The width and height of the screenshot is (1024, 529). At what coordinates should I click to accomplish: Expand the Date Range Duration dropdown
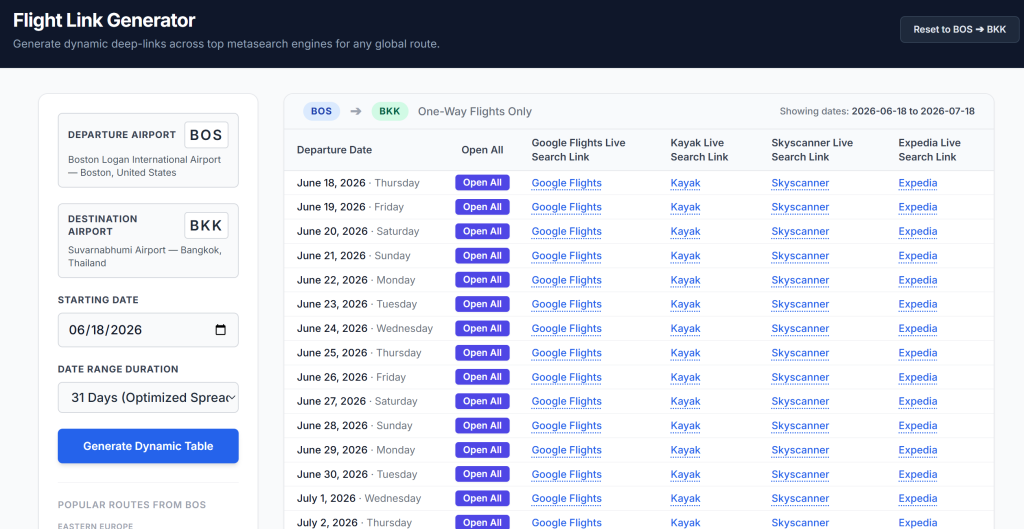[148, 397]
